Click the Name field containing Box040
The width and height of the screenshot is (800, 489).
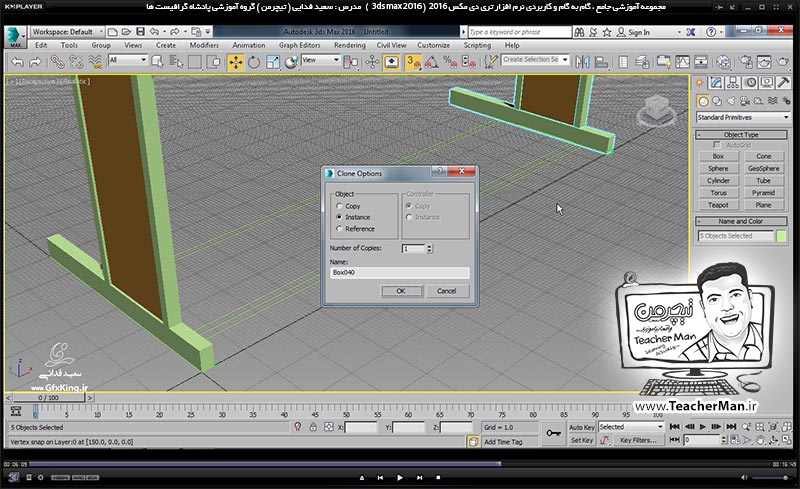[x=399, y=273]
